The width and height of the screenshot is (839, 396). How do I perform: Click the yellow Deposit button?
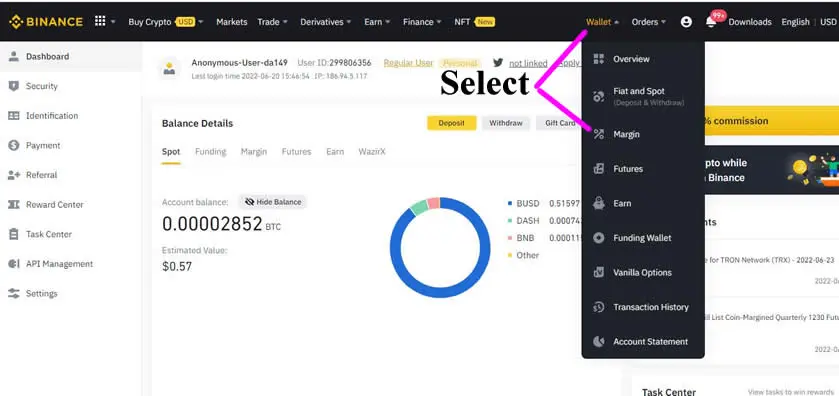click(452, 123)
